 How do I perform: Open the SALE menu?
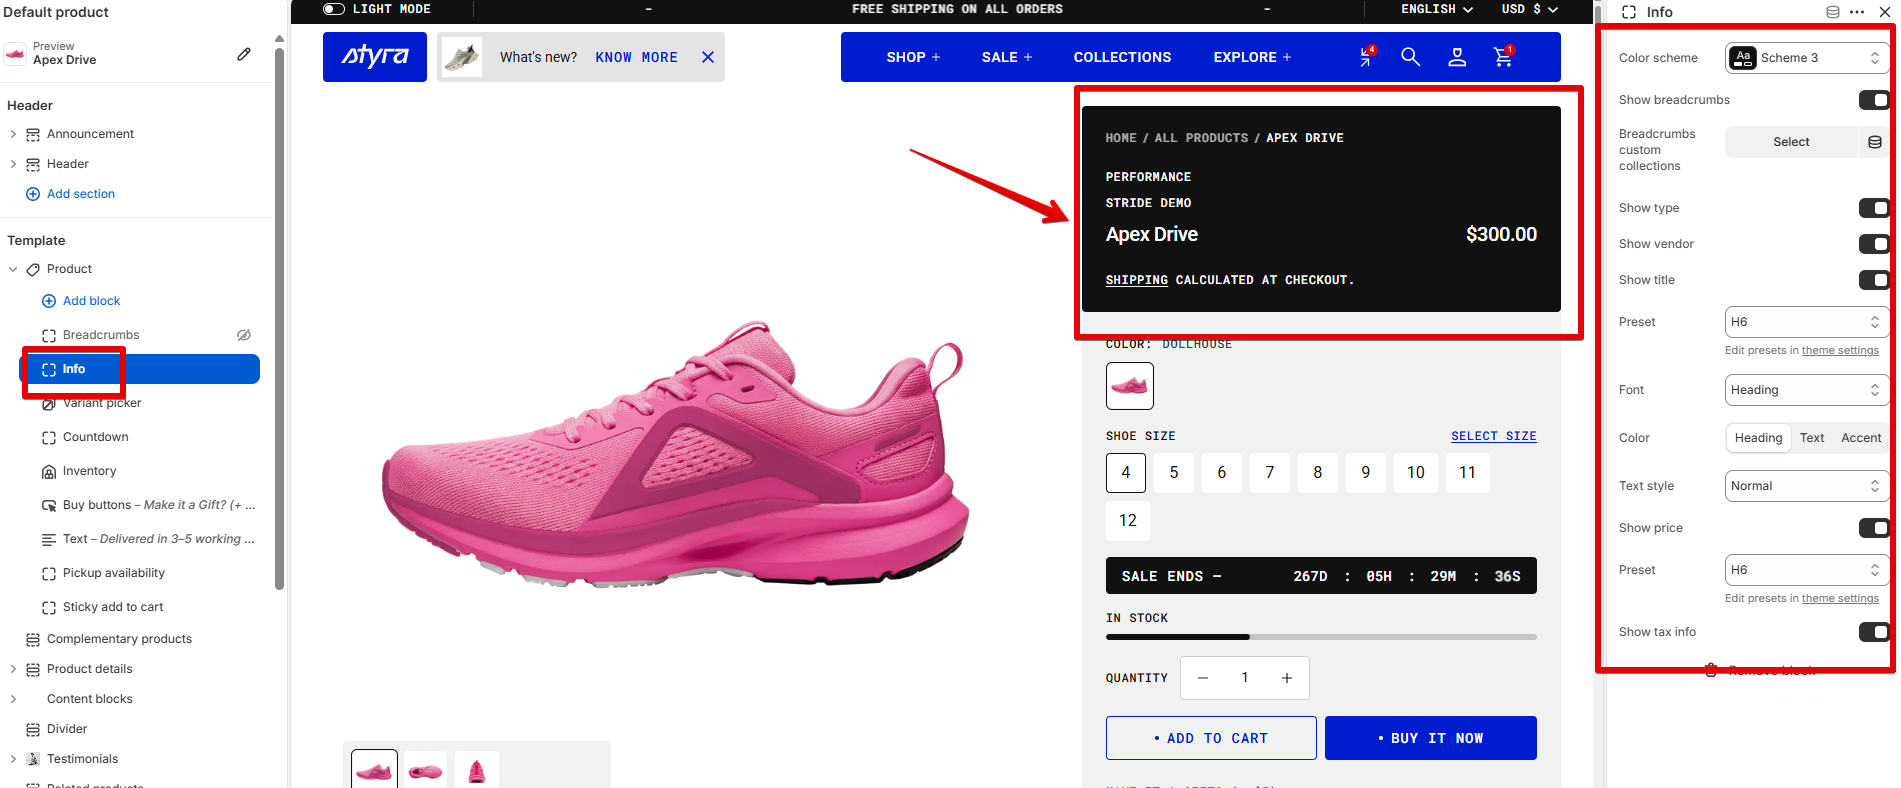click(1007, 57)
